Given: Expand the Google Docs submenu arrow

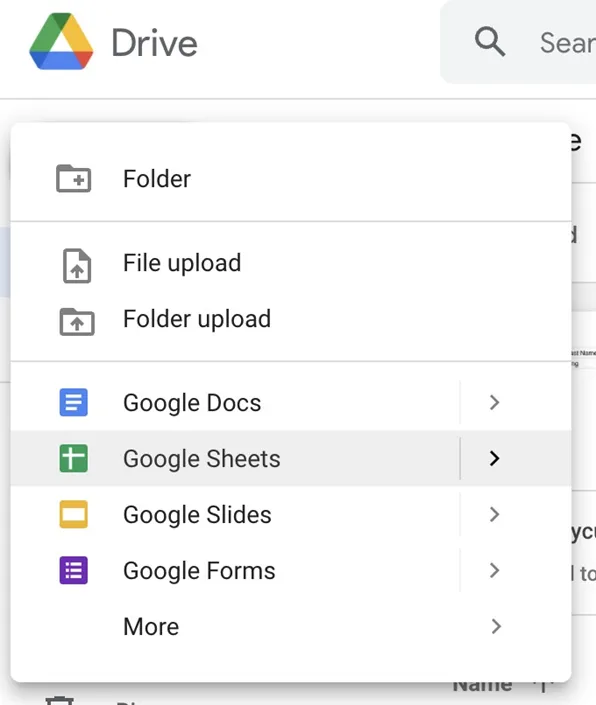Looking at the screenshot, I should (x=494, y=402).
